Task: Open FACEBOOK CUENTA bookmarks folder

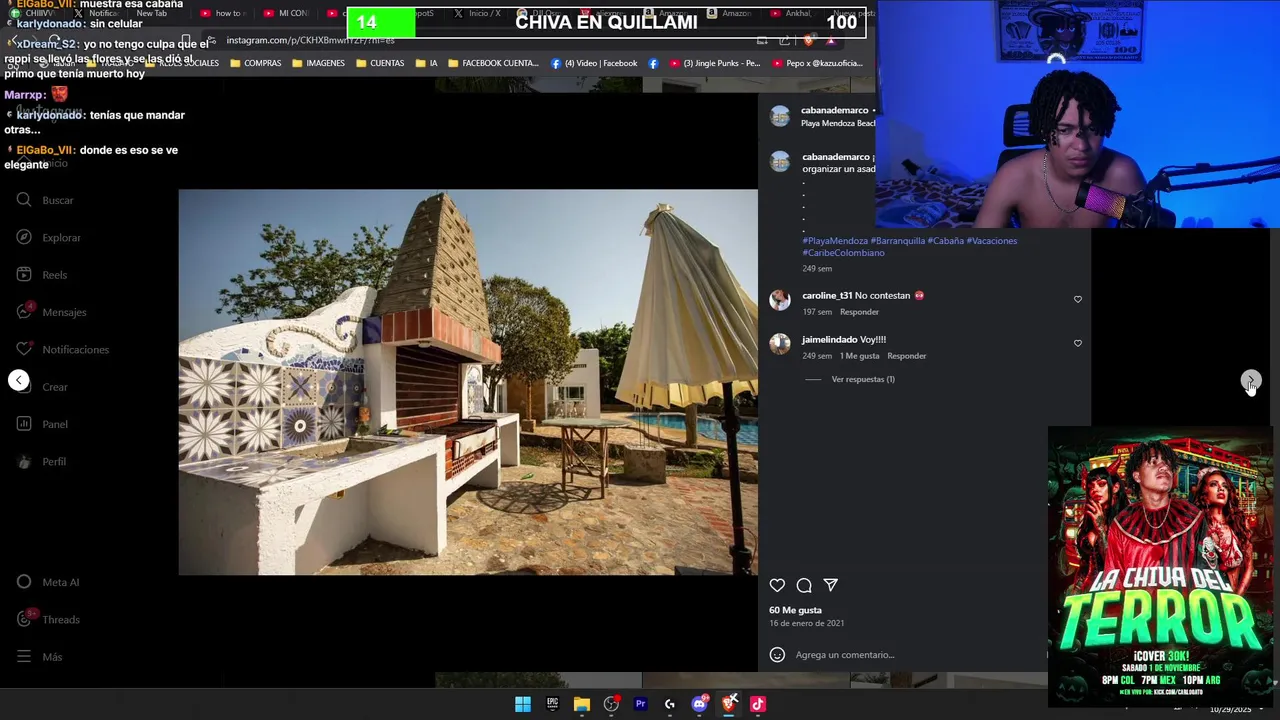Action: click(x=494, y=63)
